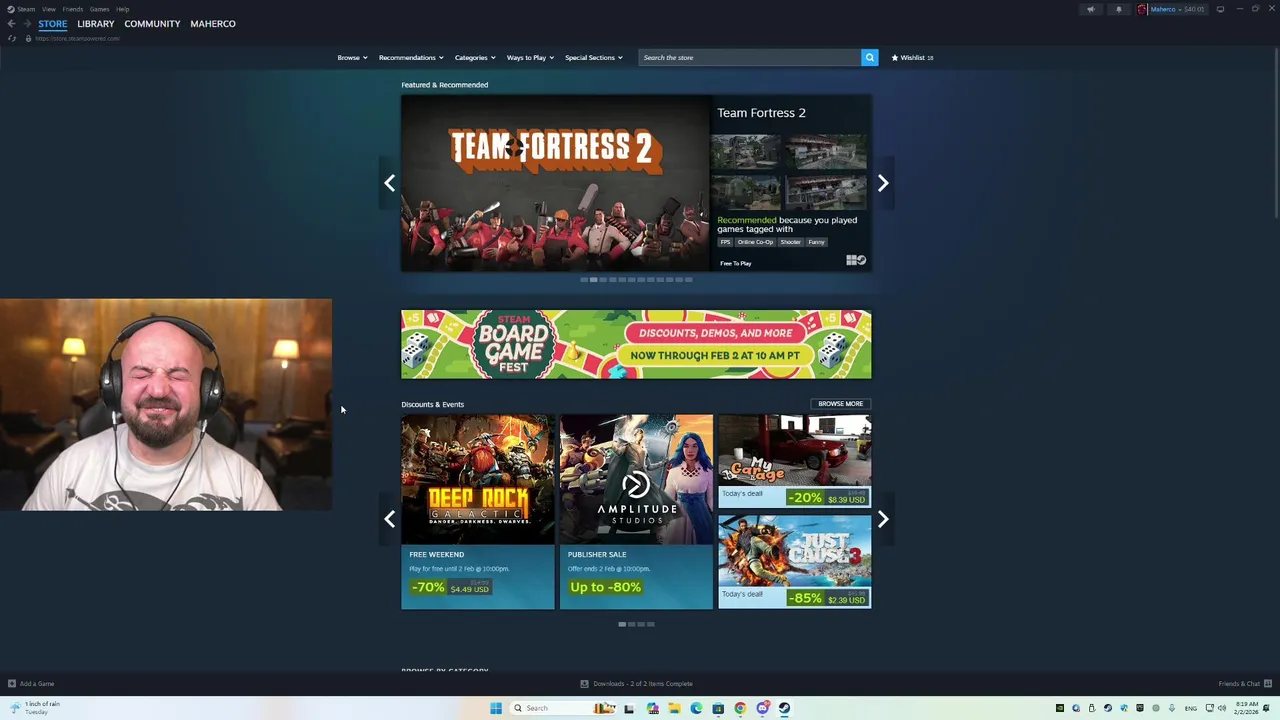Click the BROWSE MORE button
This screenshot has height=720, width=1280.
pyautogui.click(x=840, y=404)
